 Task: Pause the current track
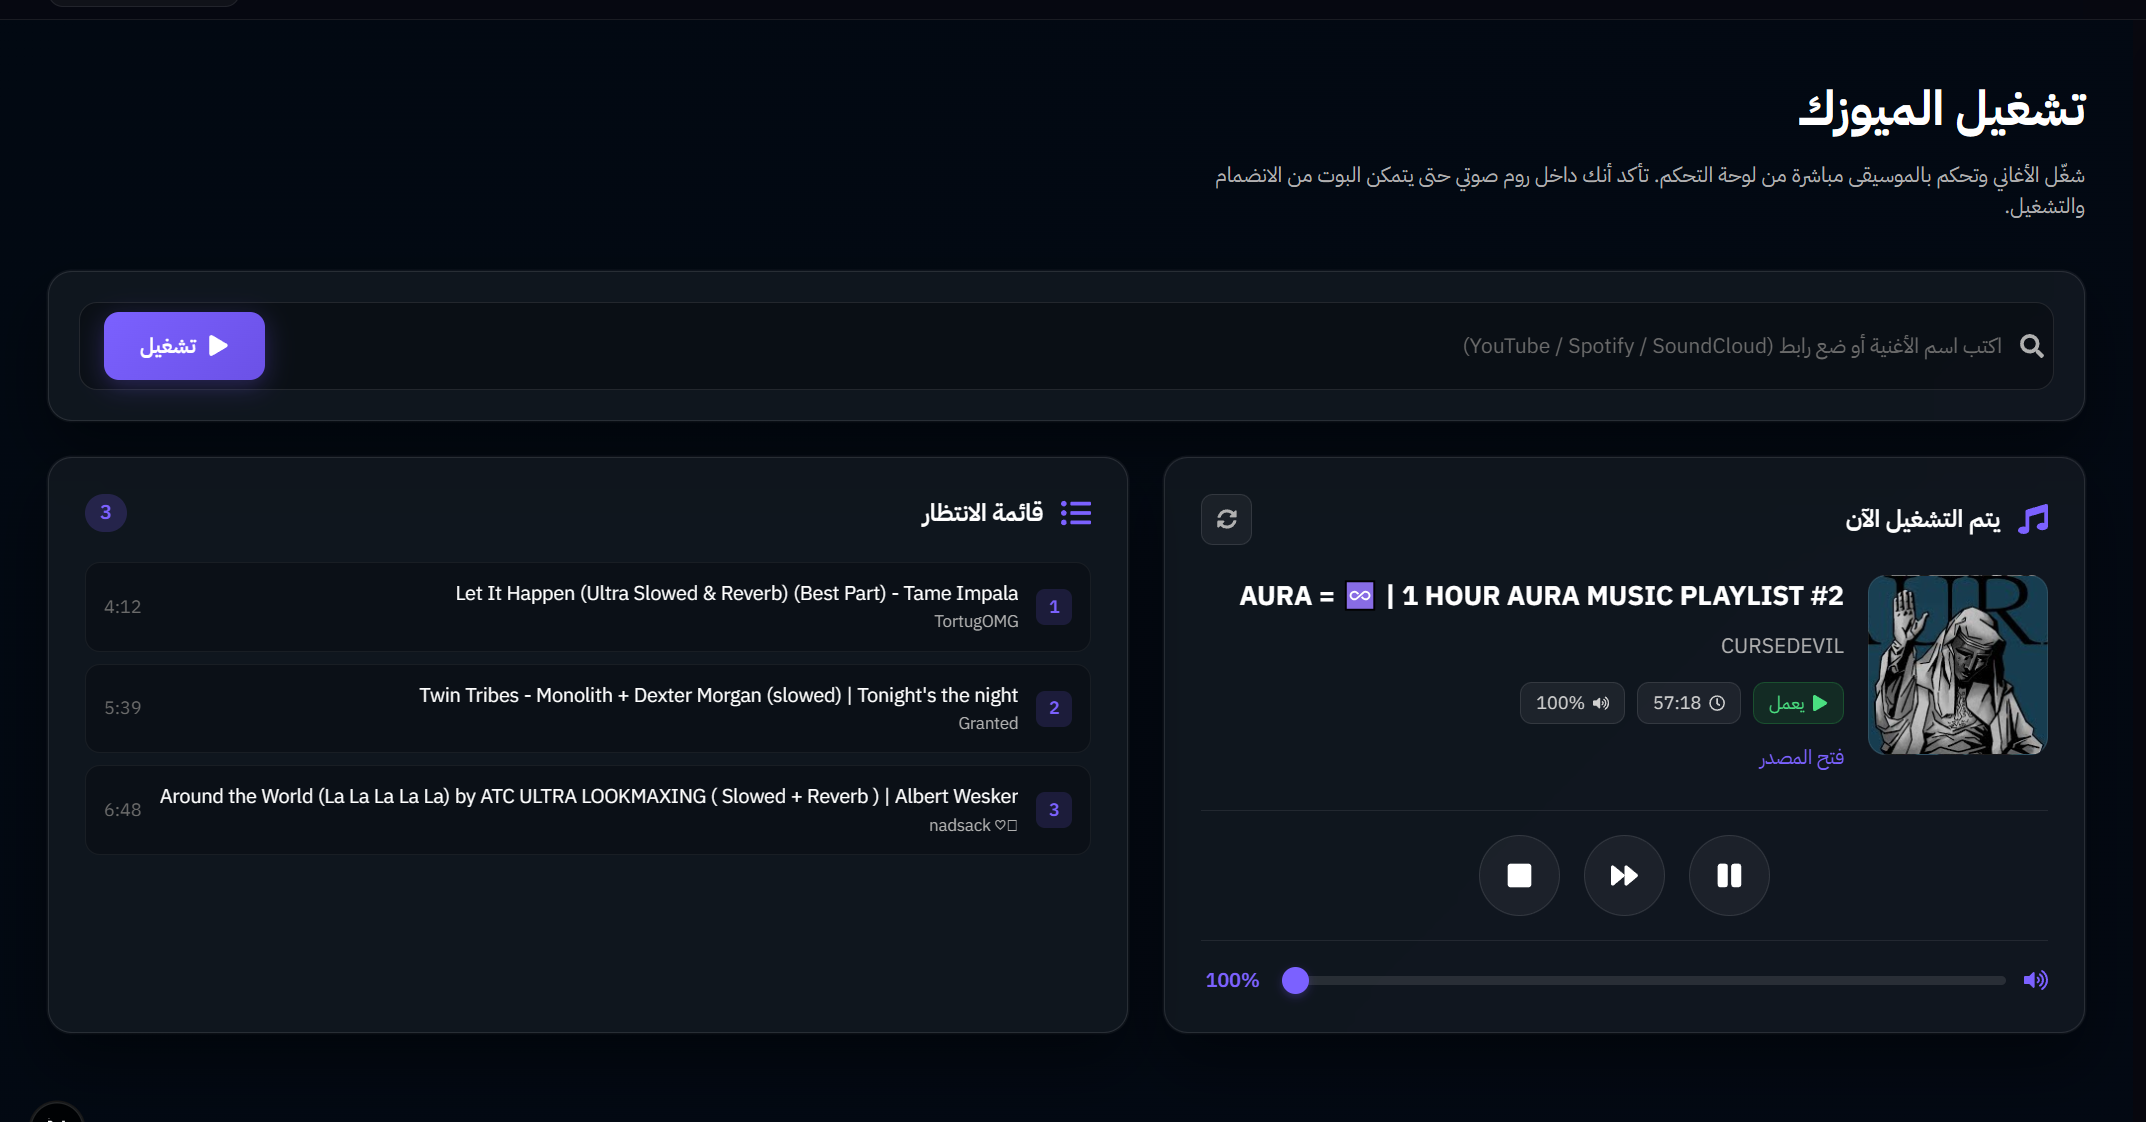pyautogui.click(x=1729, y=876)
